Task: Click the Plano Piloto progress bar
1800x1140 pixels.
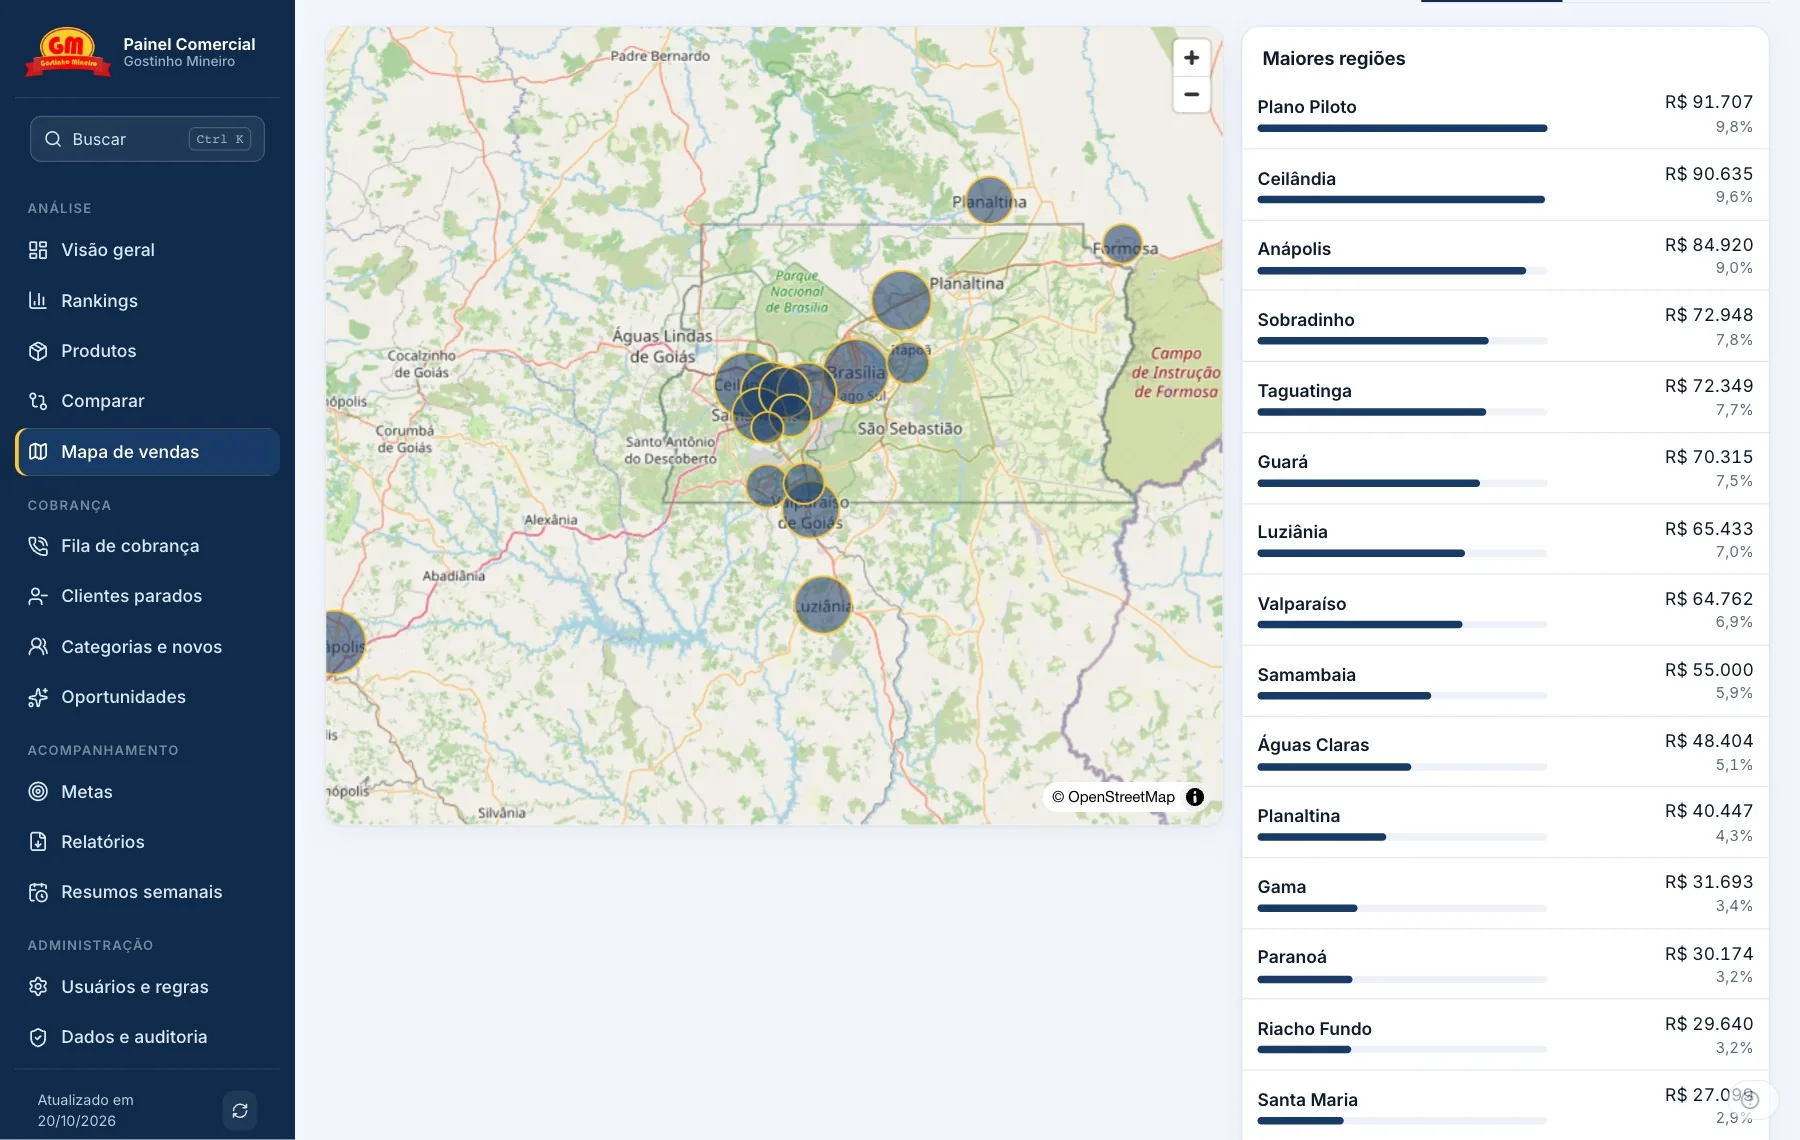Action: [1402, 128]
